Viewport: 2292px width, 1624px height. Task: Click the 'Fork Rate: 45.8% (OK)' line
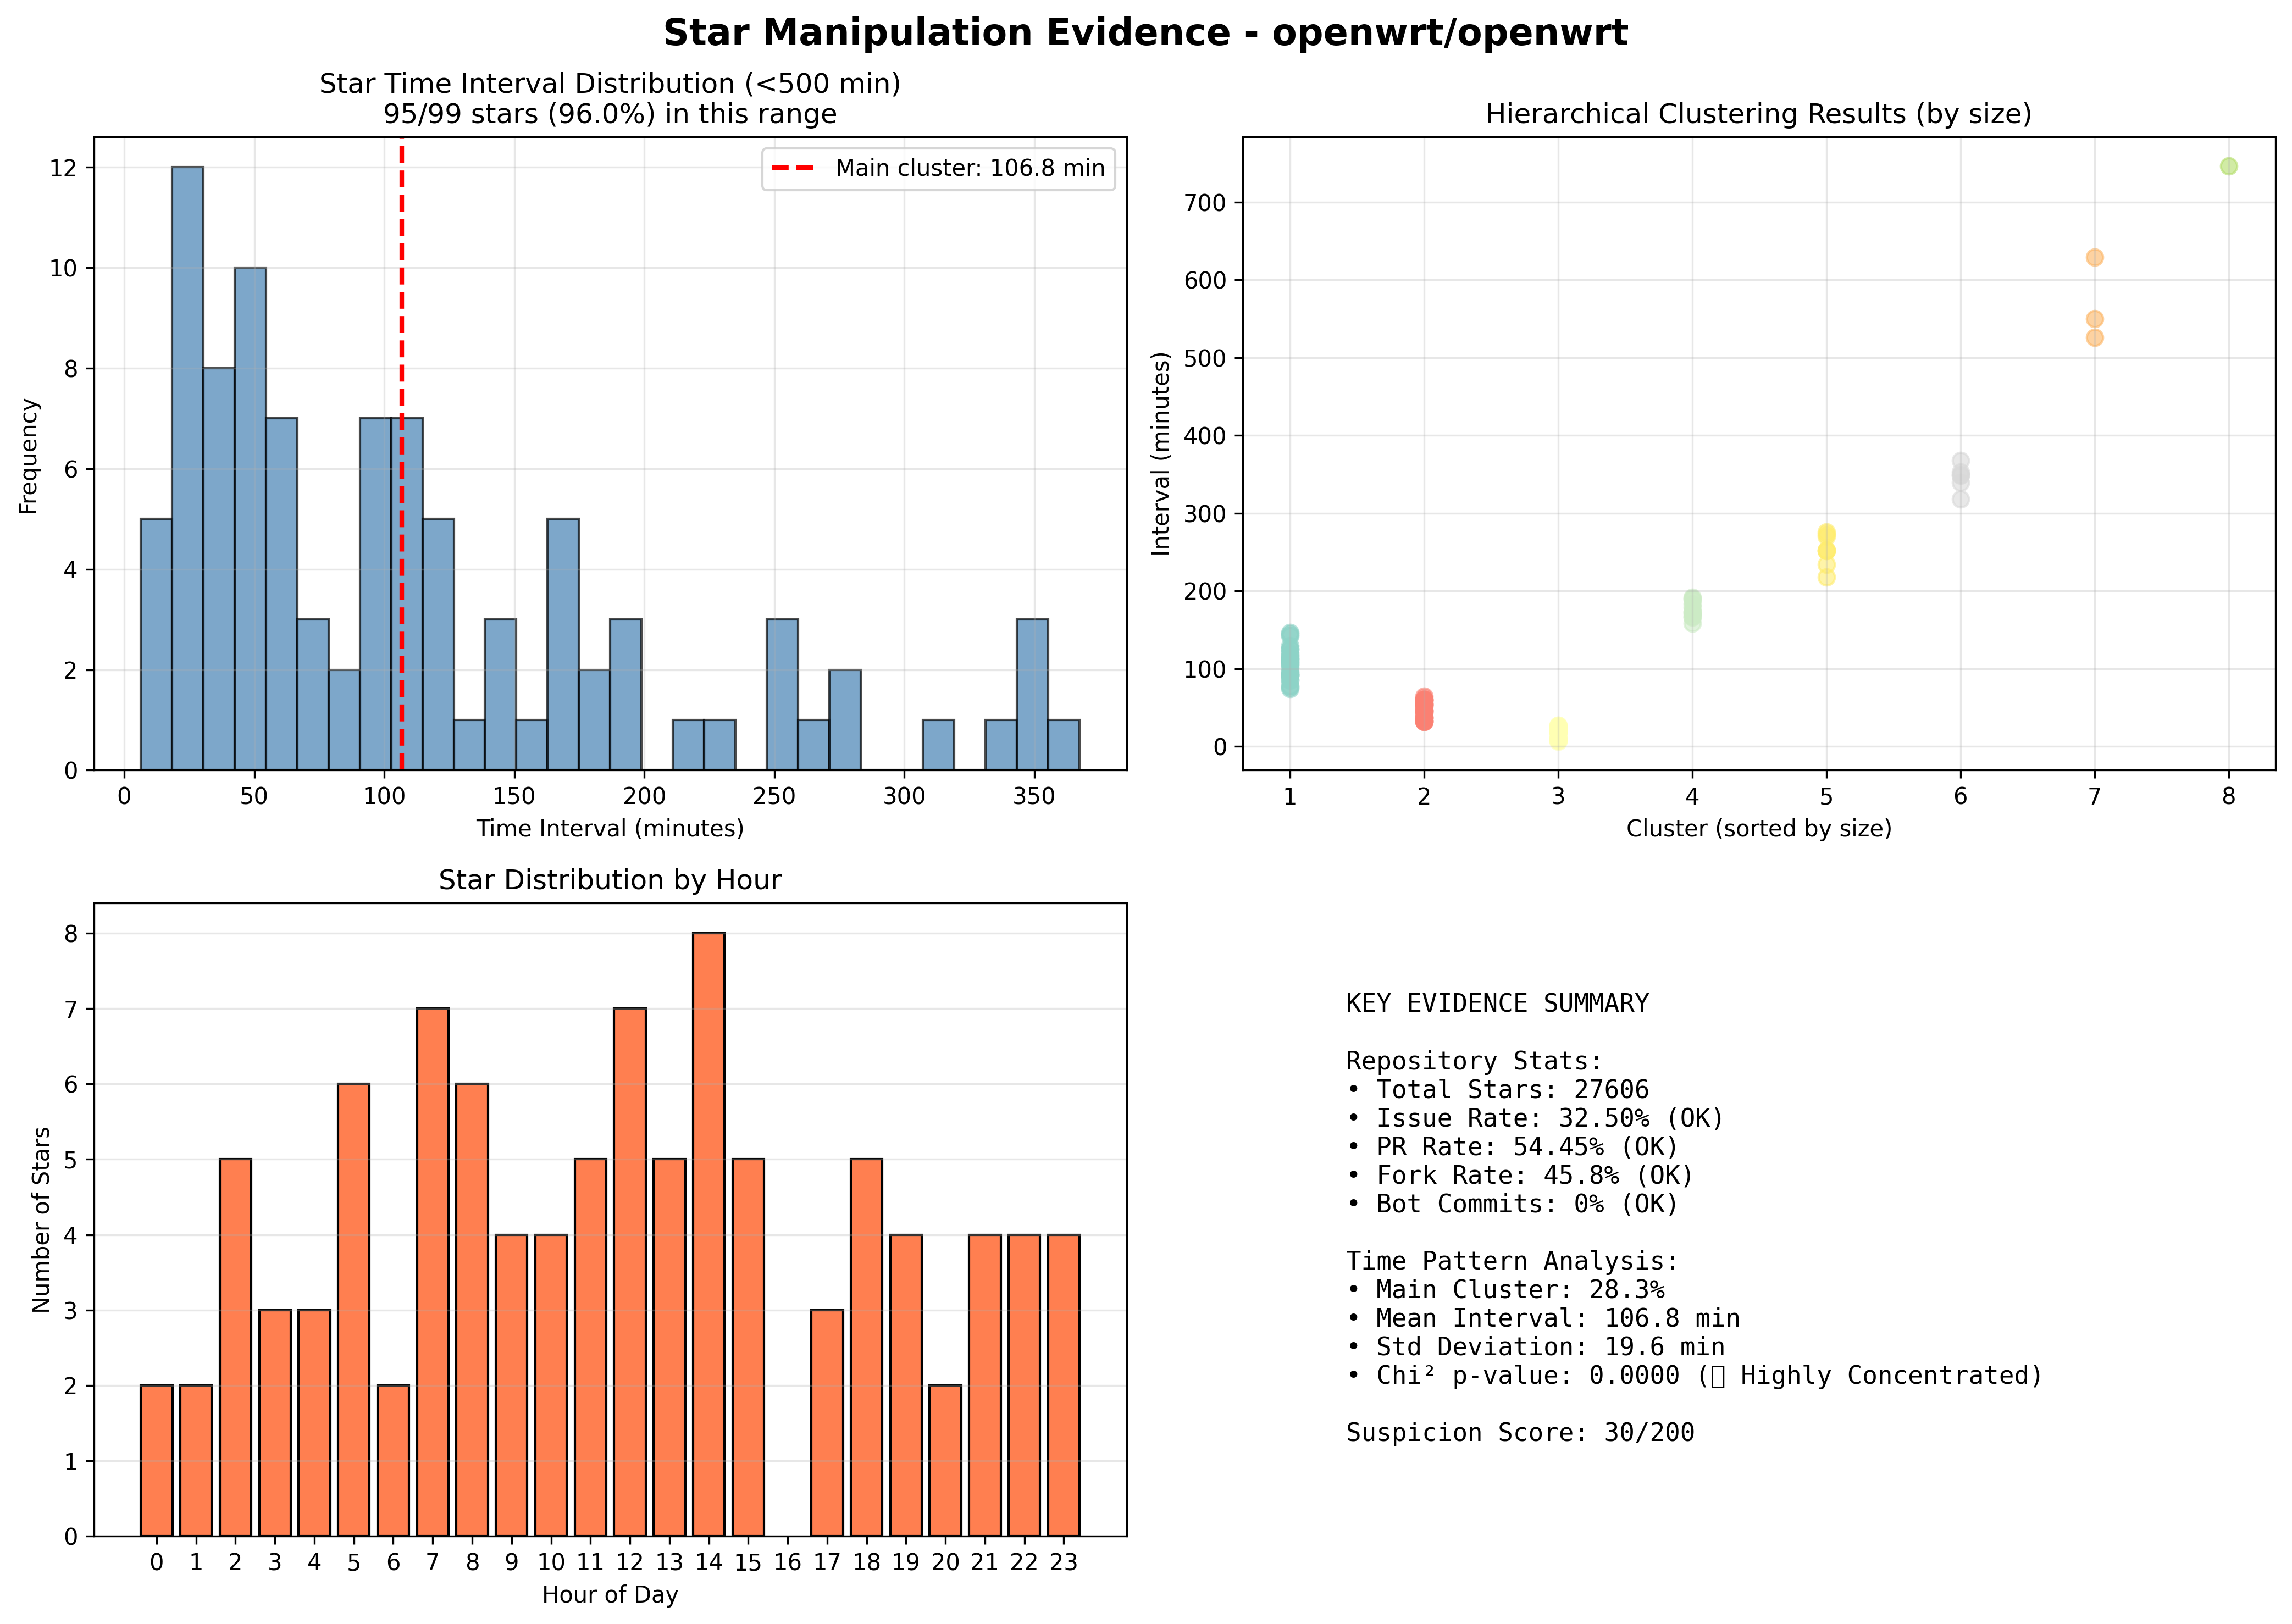point(1520,1176)
